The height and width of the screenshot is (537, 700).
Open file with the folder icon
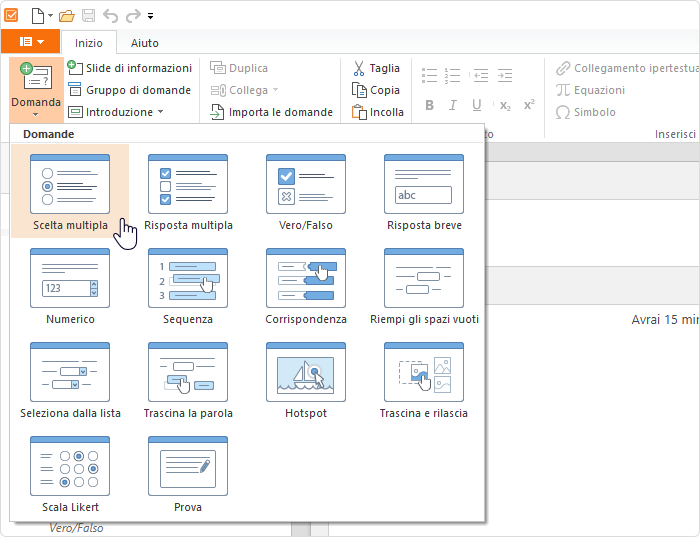point(67,17)
